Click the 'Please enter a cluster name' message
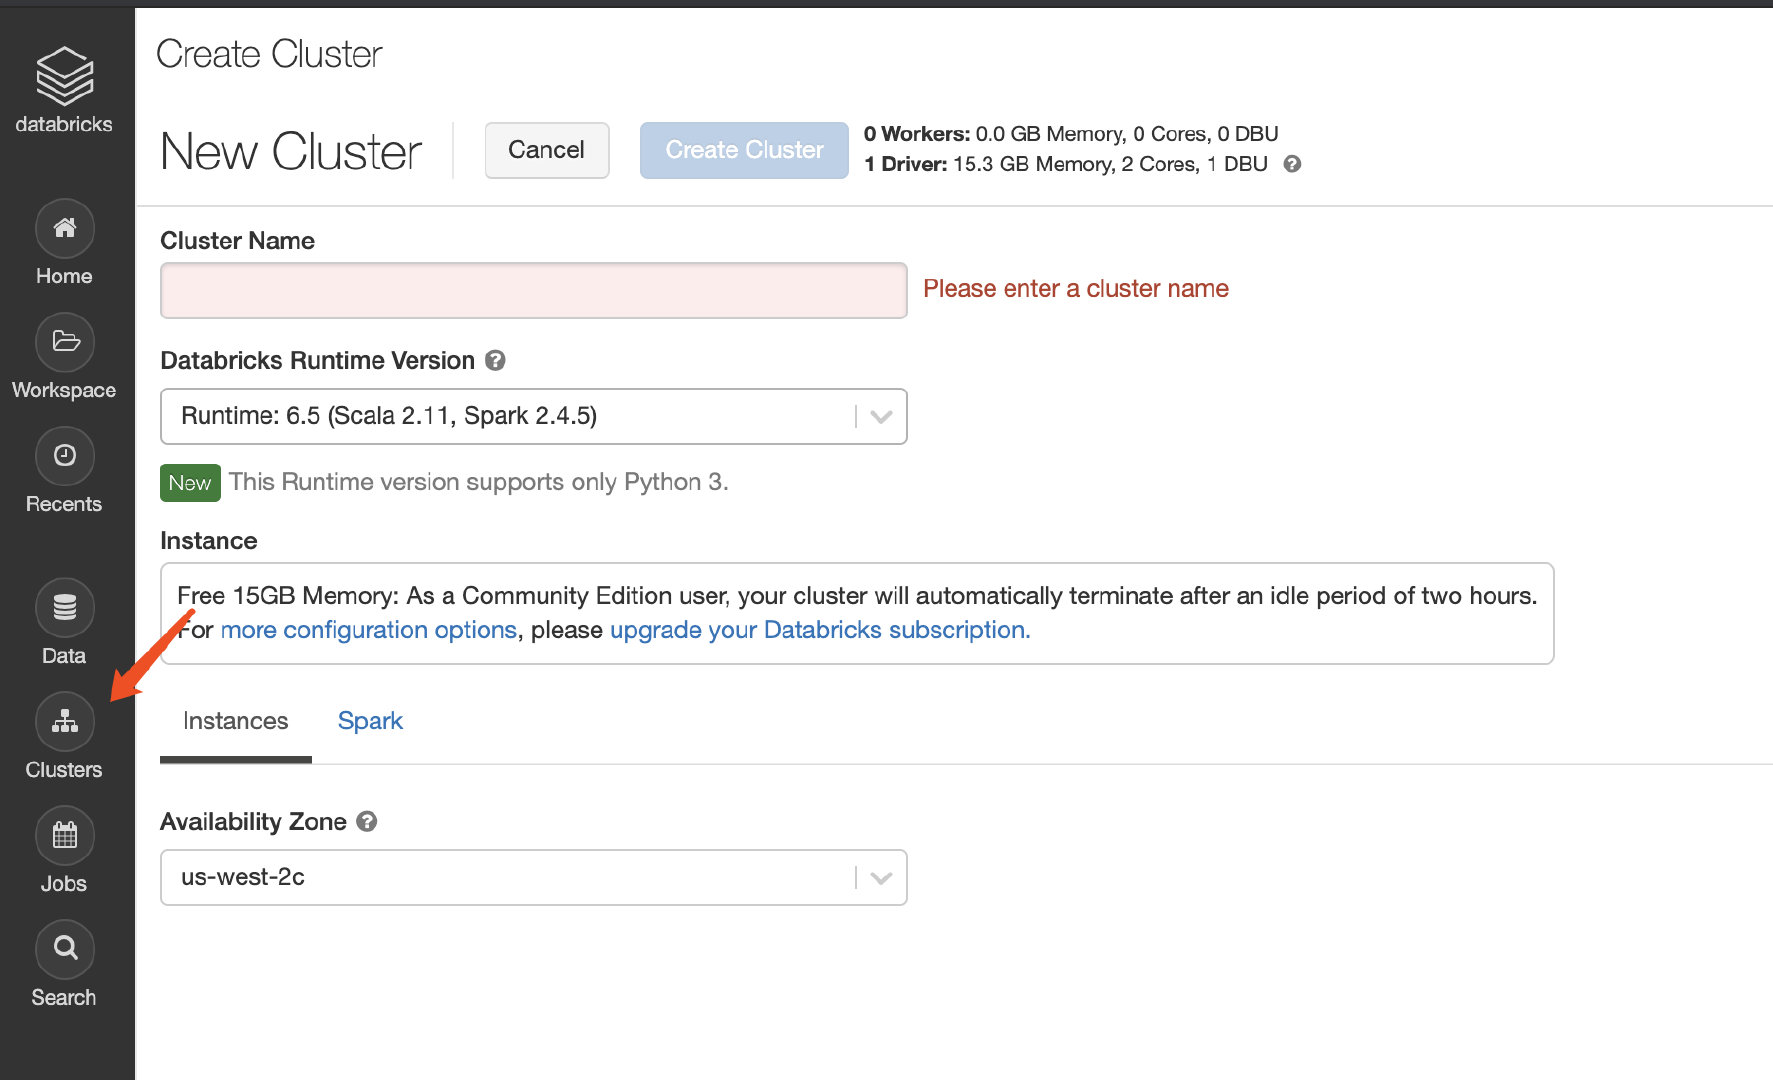 click(1076, 289)
